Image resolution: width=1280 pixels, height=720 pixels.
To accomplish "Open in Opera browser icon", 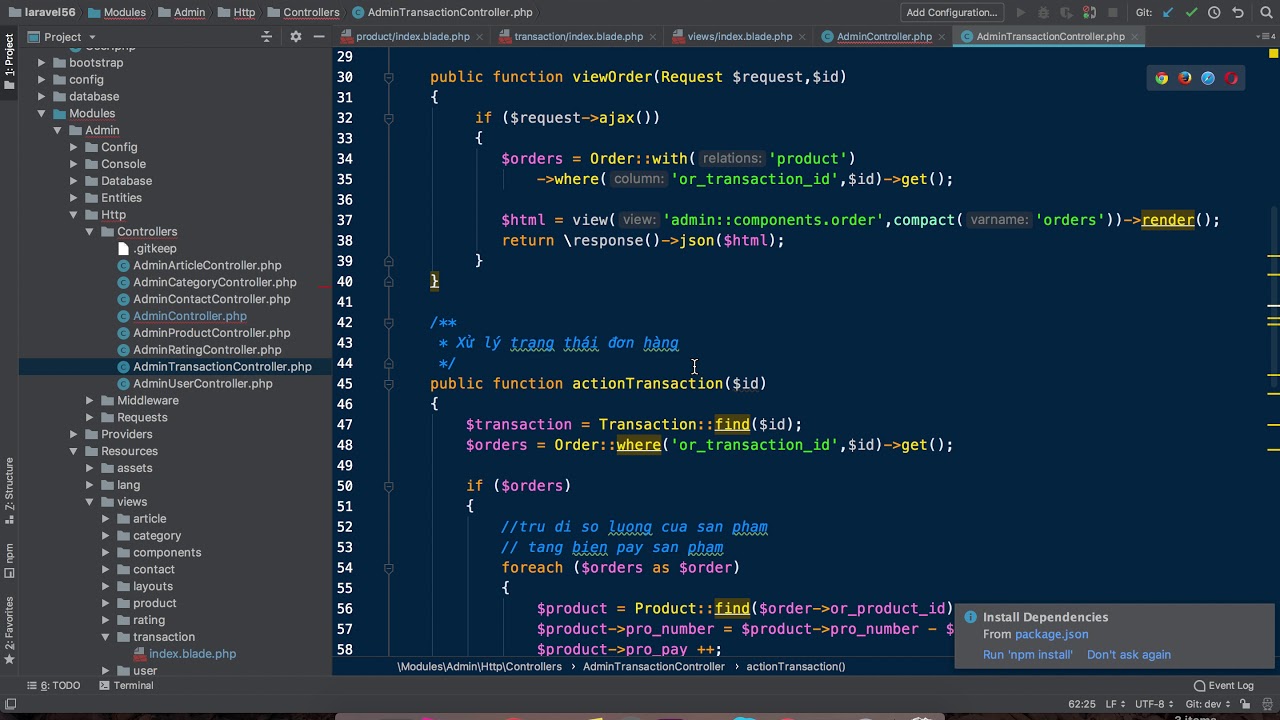I will pyautogui.click(x=1231, y=78).
